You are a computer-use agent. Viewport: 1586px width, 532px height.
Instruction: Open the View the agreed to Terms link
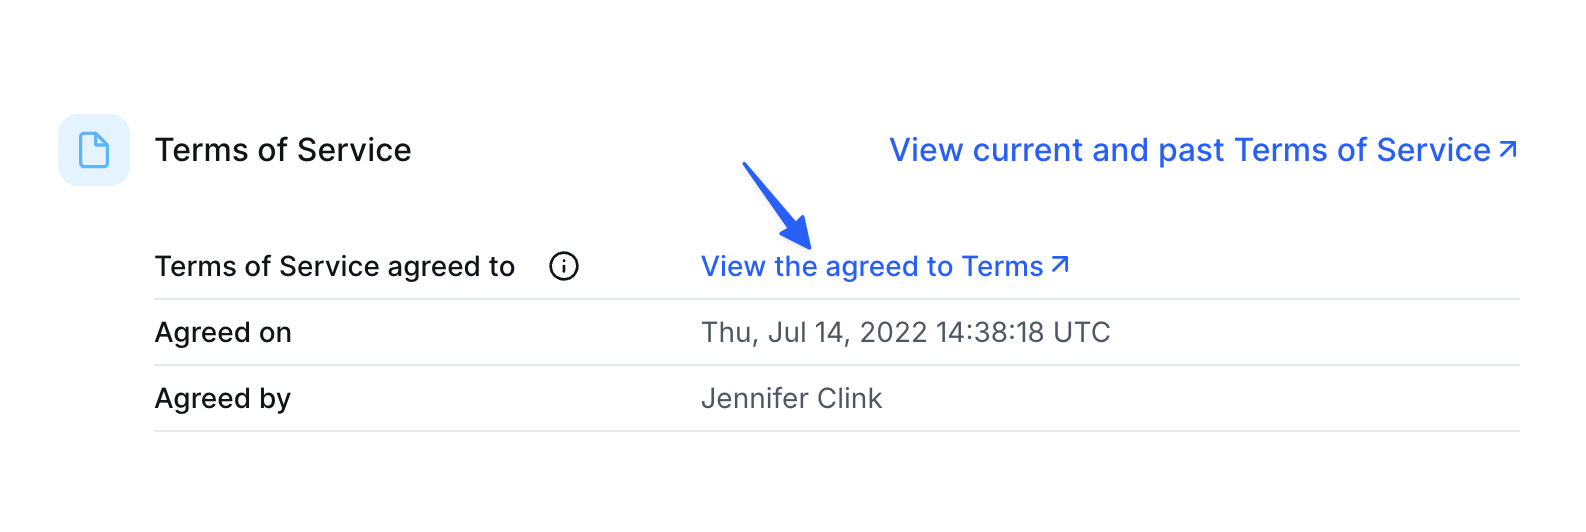pos(885,266)
